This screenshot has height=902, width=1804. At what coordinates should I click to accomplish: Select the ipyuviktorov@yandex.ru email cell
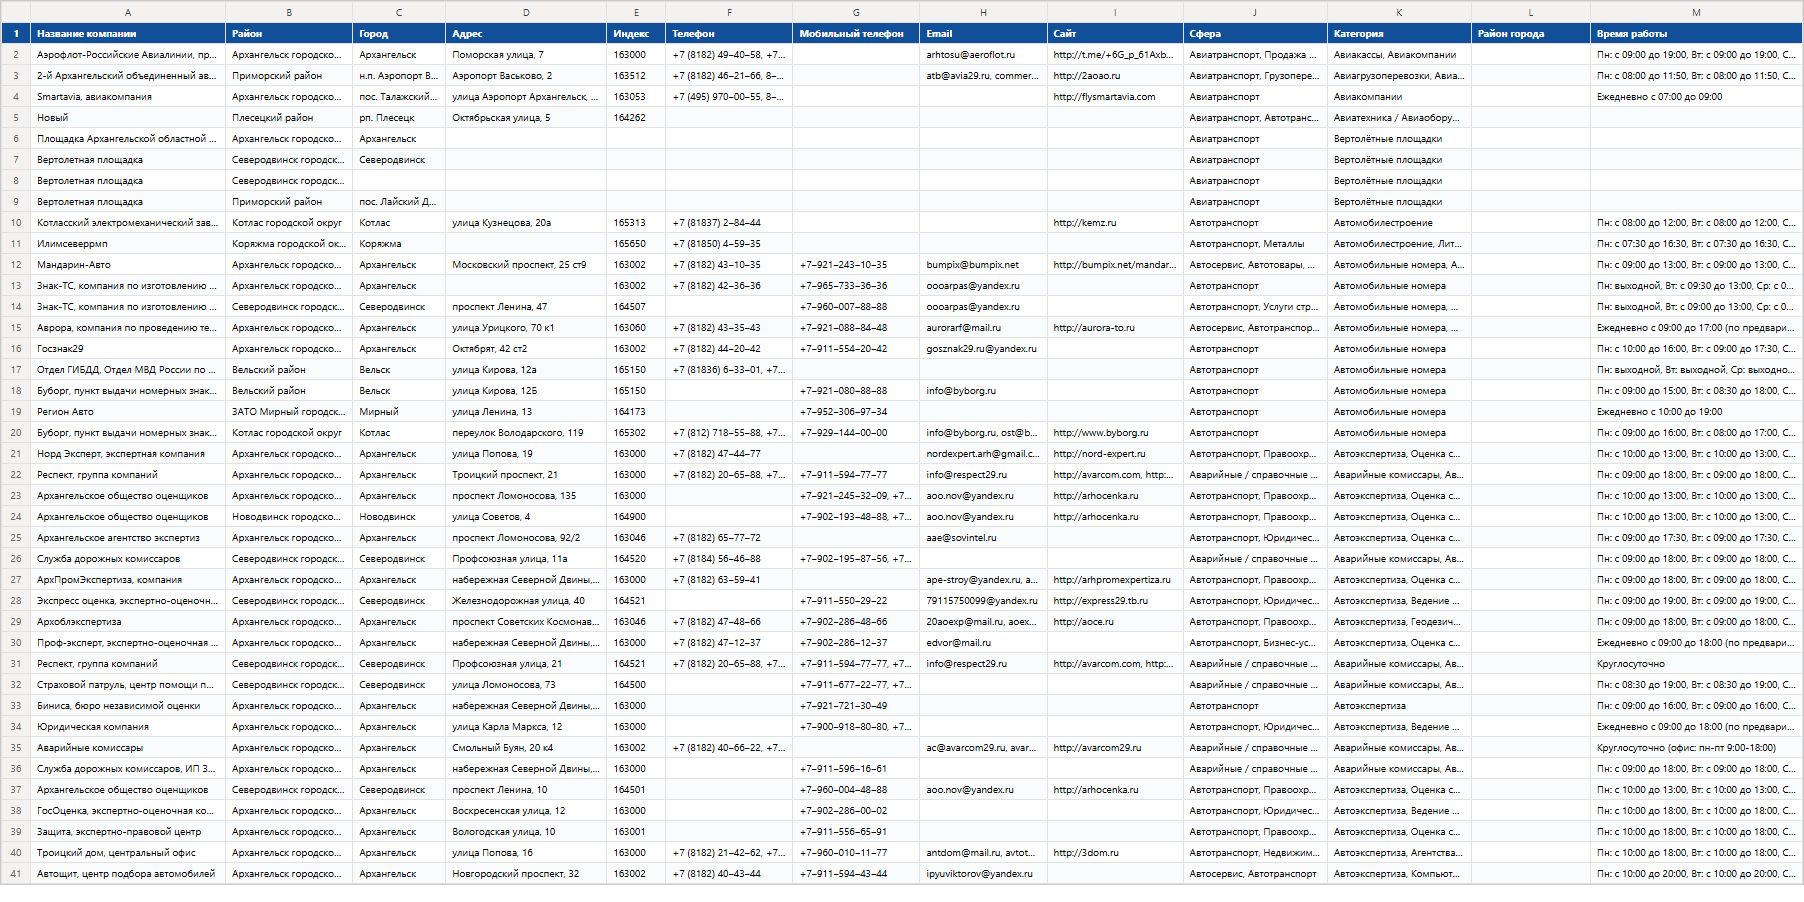click(983, 874)
